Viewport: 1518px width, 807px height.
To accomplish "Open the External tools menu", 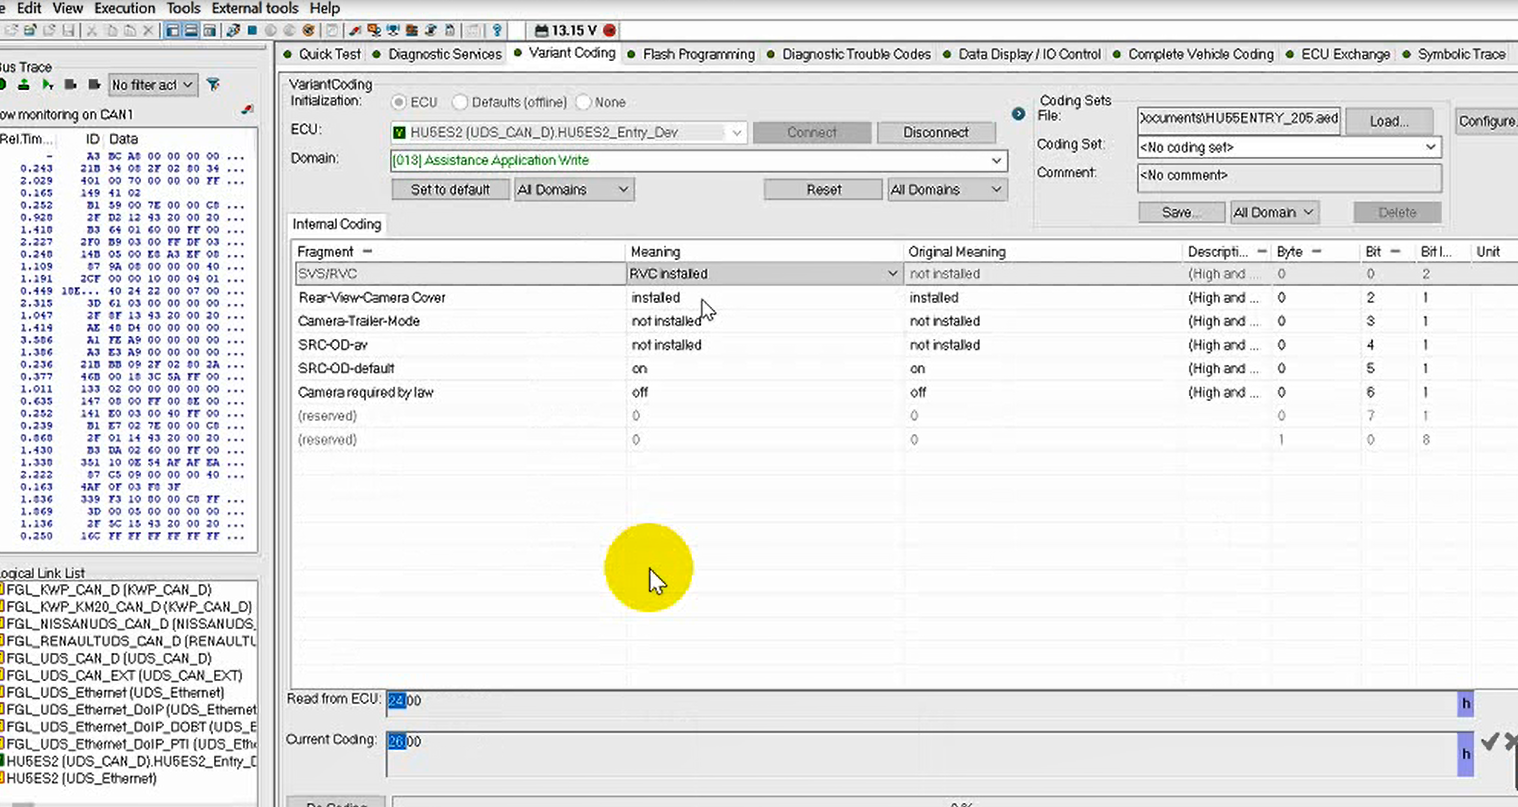I will coord(255,8).
